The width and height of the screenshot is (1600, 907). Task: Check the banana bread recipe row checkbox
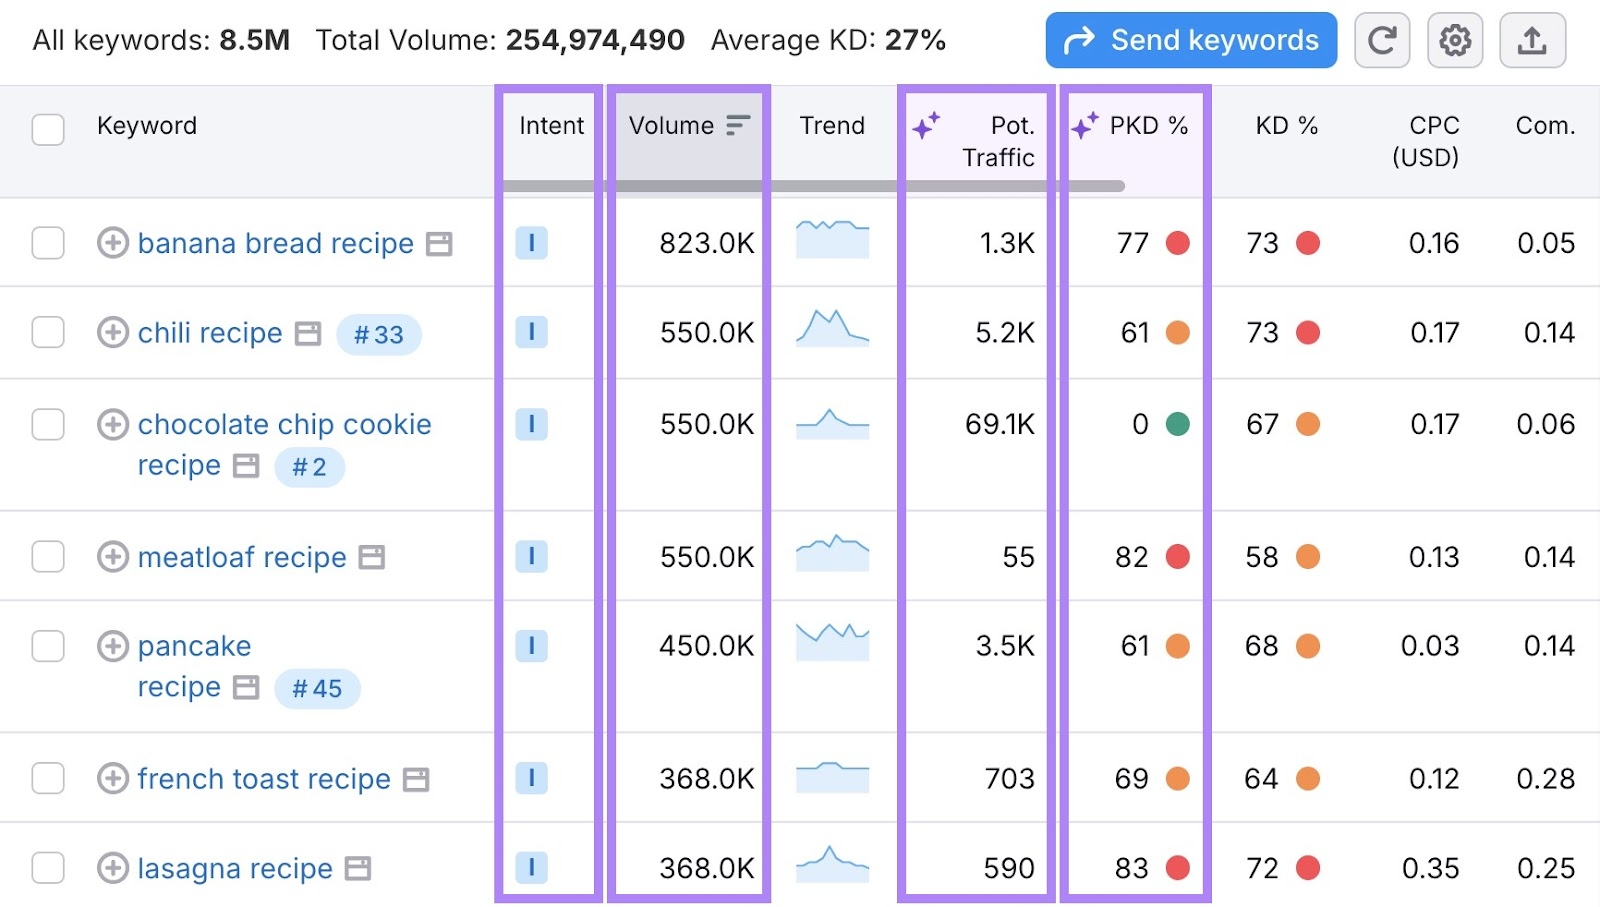point(47,242)
